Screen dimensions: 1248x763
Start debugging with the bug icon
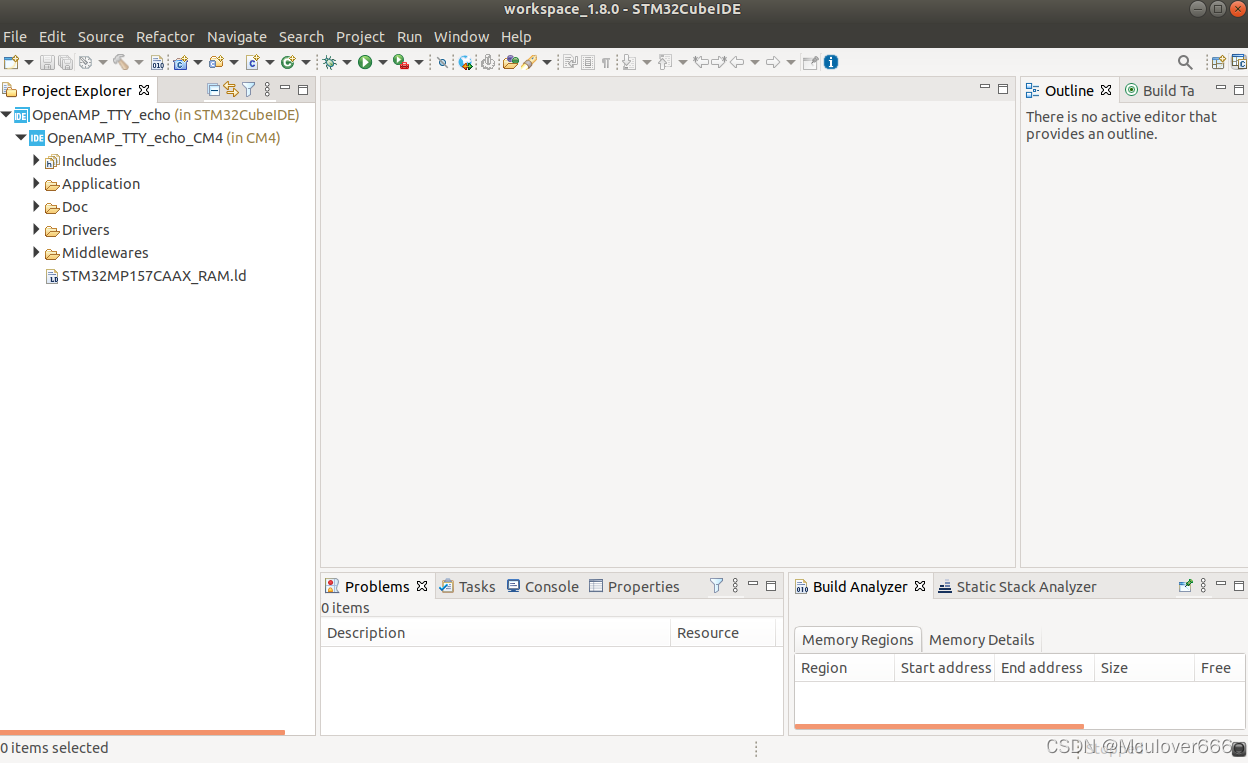click(329, 62)
